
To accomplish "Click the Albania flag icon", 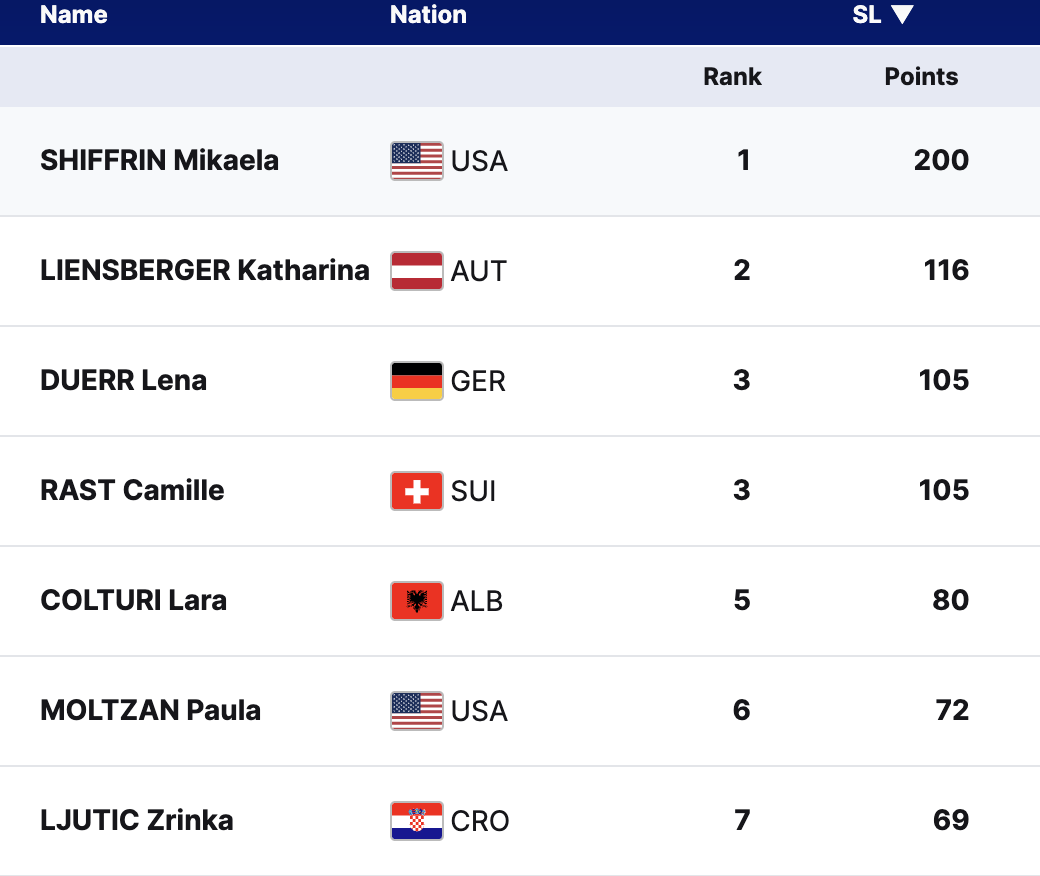I will pos(416,601).
